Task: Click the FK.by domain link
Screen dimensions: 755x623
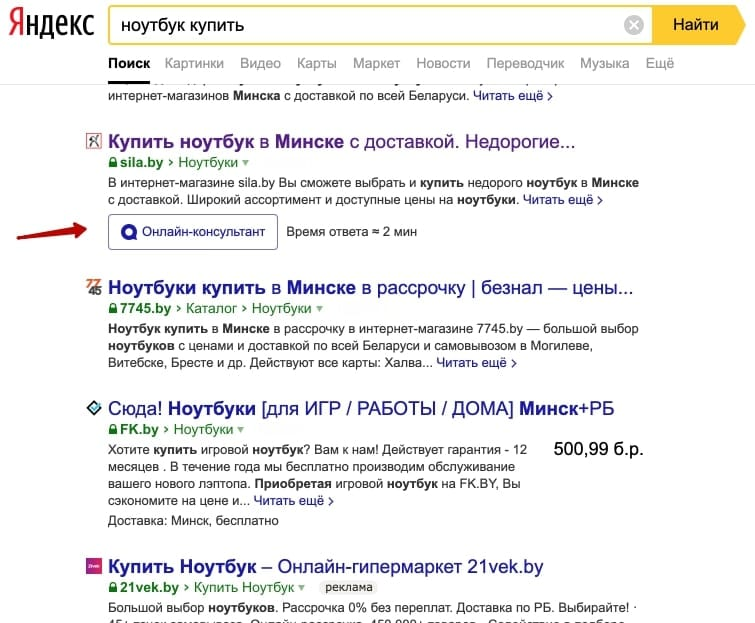Action: coord(139,429)
